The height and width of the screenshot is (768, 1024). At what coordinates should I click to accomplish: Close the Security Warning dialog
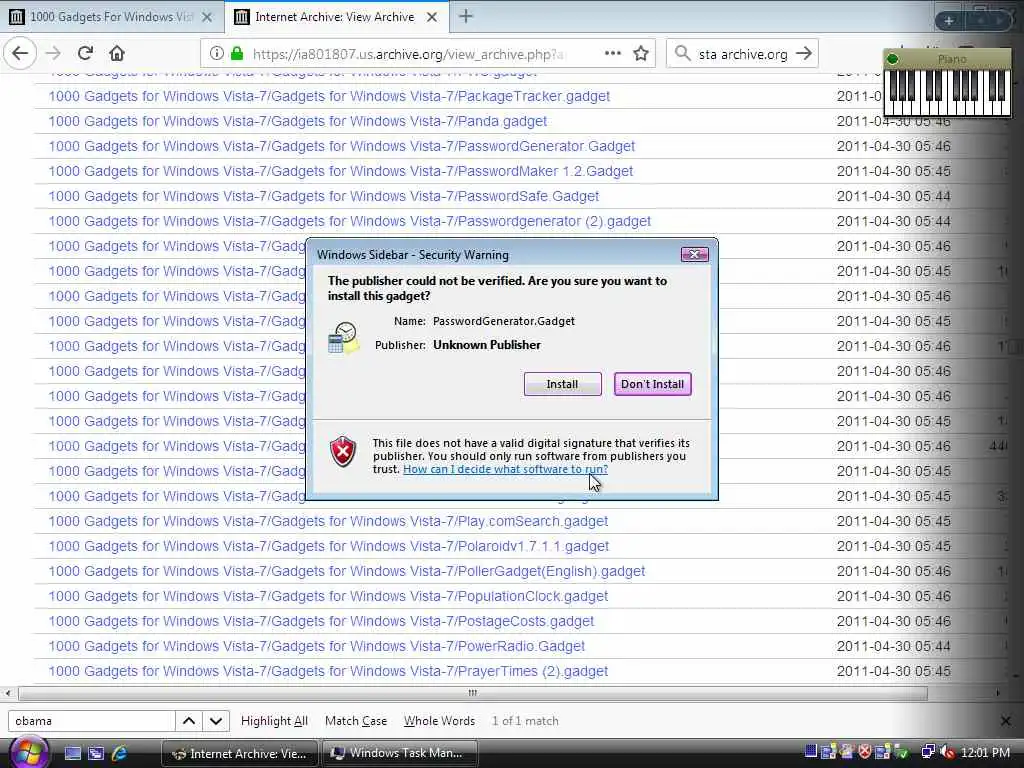click(x=694, y=255)
